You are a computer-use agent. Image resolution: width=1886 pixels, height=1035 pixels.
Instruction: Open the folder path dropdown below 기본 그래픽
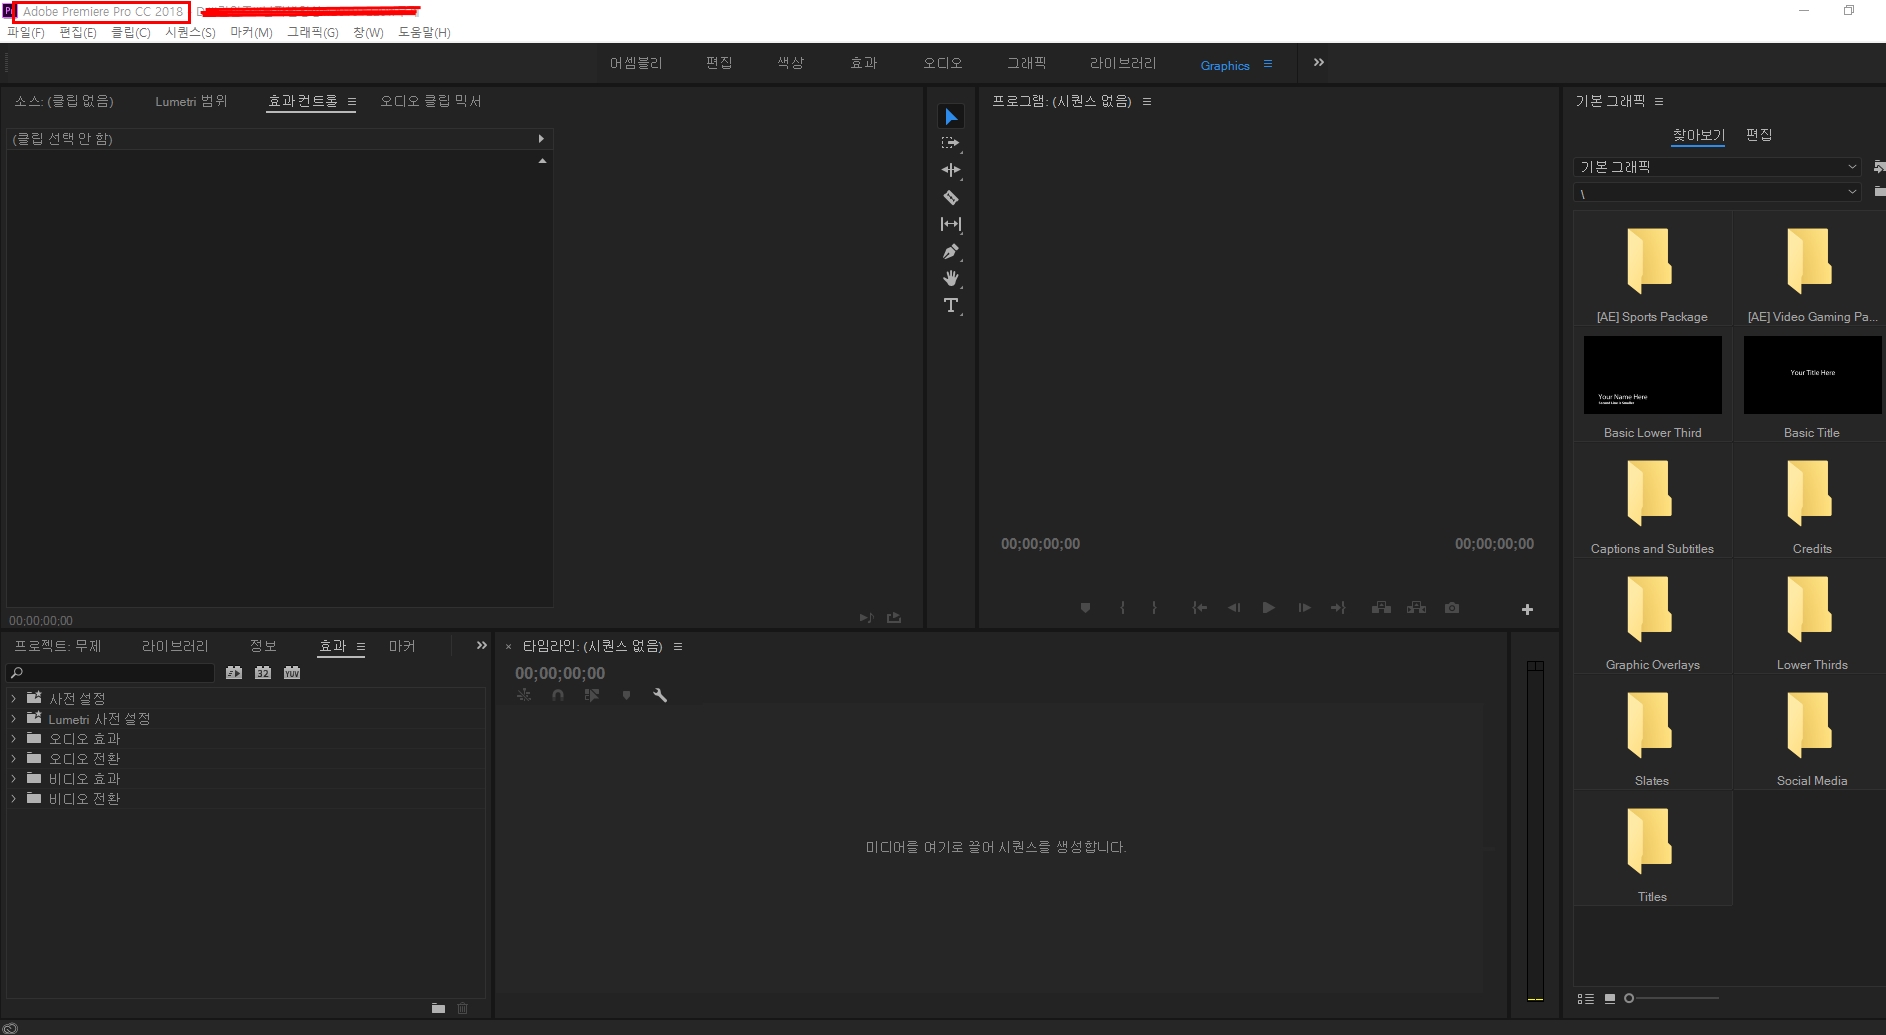tap(1717, 192)
